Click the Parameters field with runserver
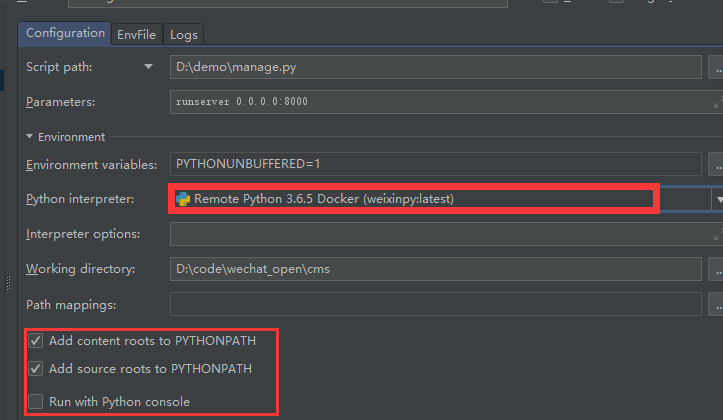 tap(446, 102)
